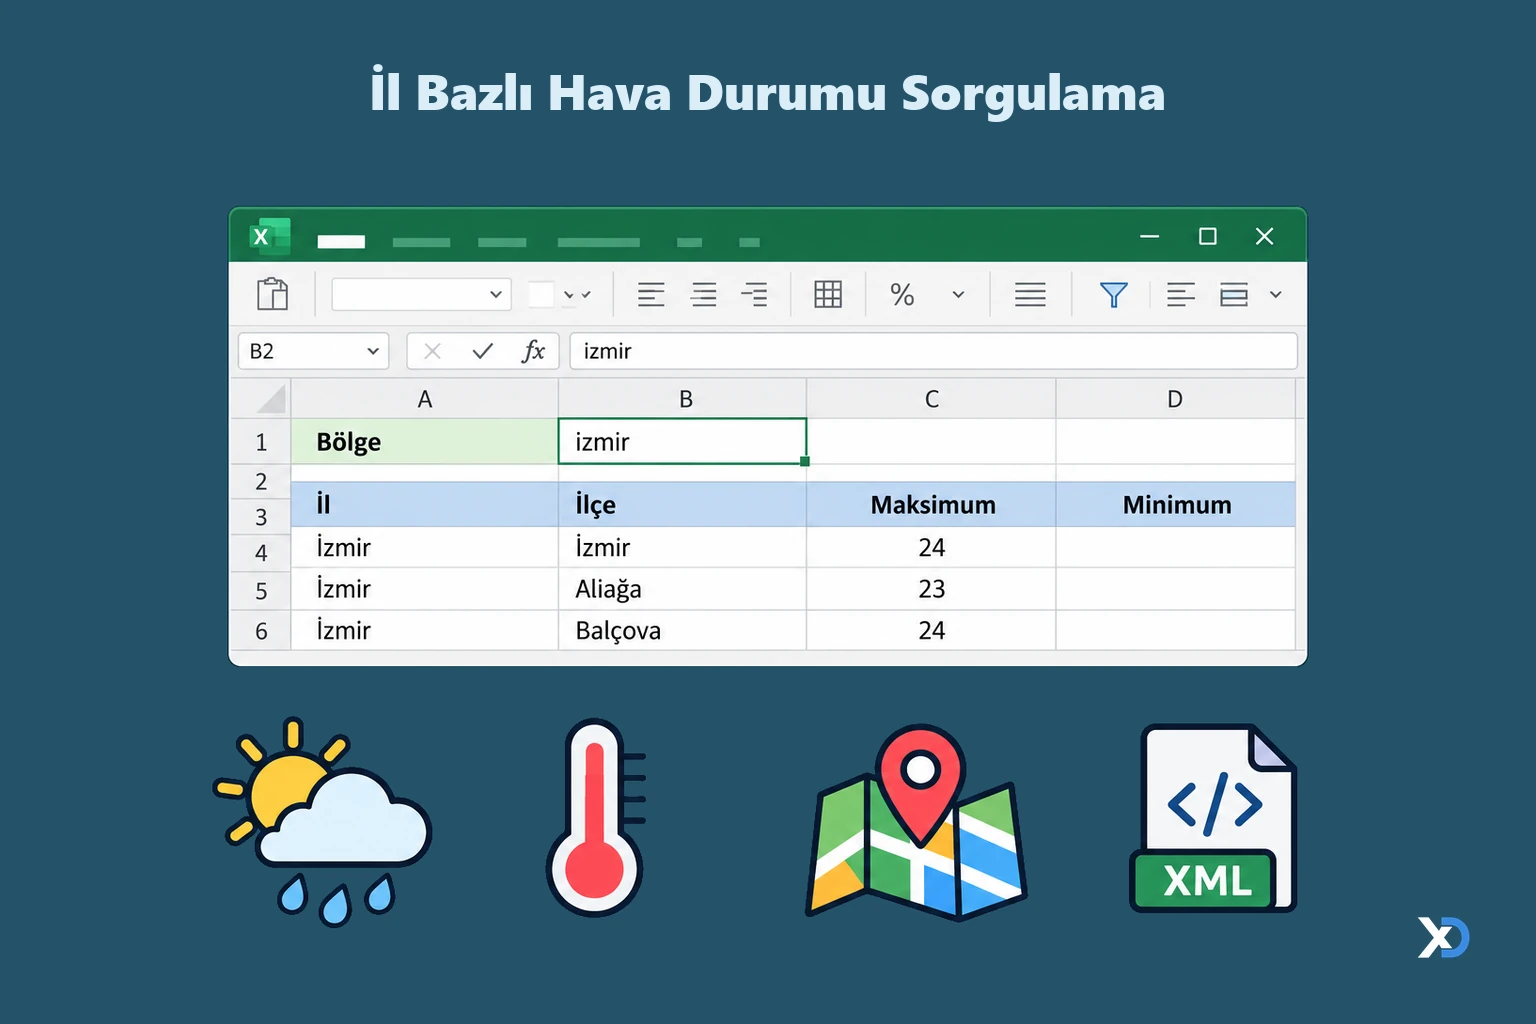Click the Maksimum header cell
The image size is (1536, 1024).
point(931,505)
